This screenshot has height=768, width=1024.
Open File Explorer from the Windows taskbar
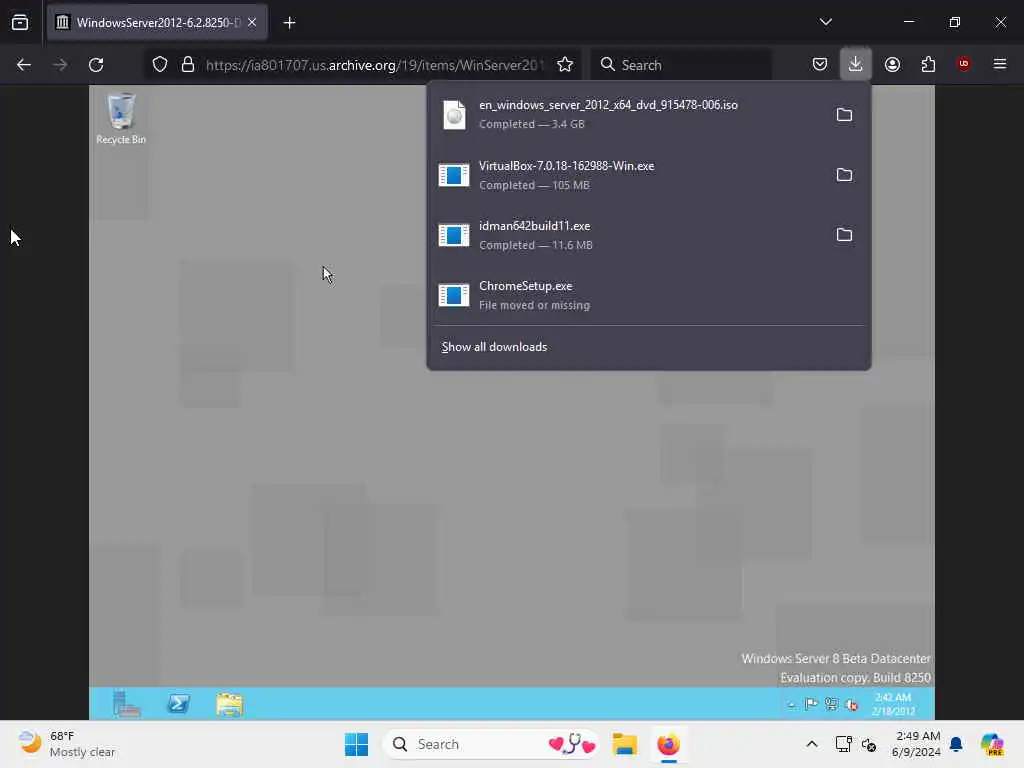624,744
